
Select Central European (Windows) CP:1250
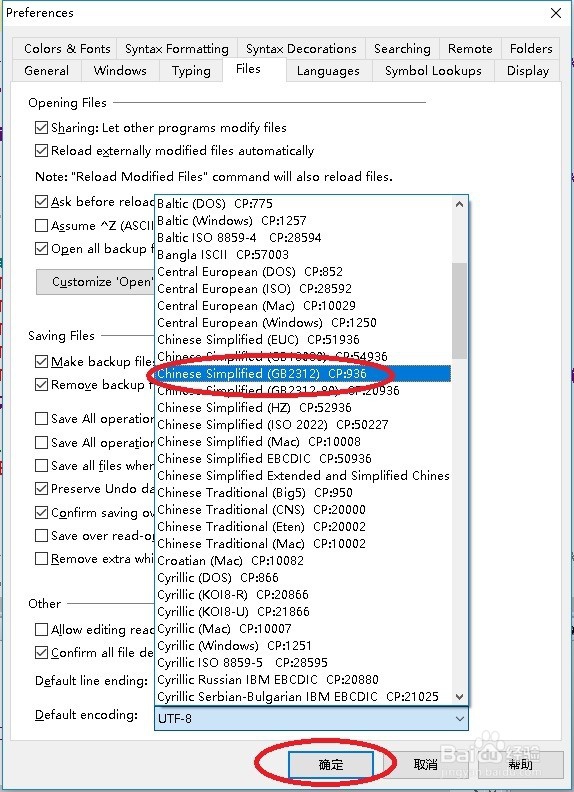pyautogui.click(x=303, y=323)
